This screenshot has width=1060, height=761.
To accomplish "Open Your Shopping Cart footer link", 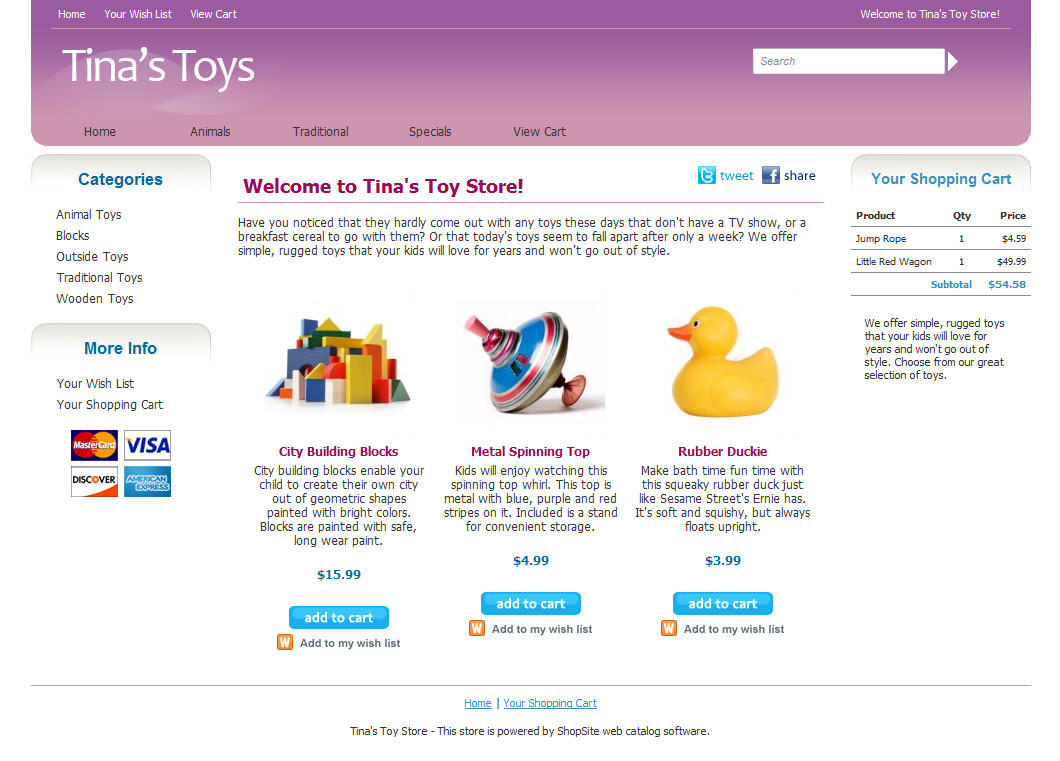I will point(550,704).
